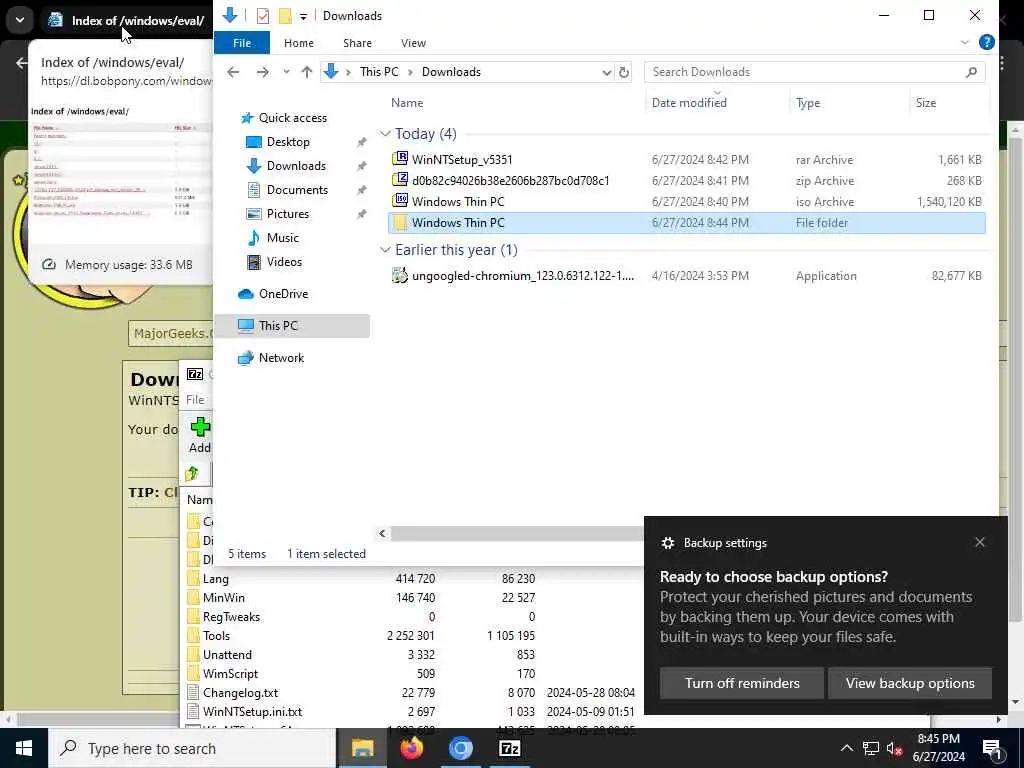This screenshot has width=1024, height=768.
Task: Open MinWin folder in 7-Zip
Action: click(x=223, y=598)
